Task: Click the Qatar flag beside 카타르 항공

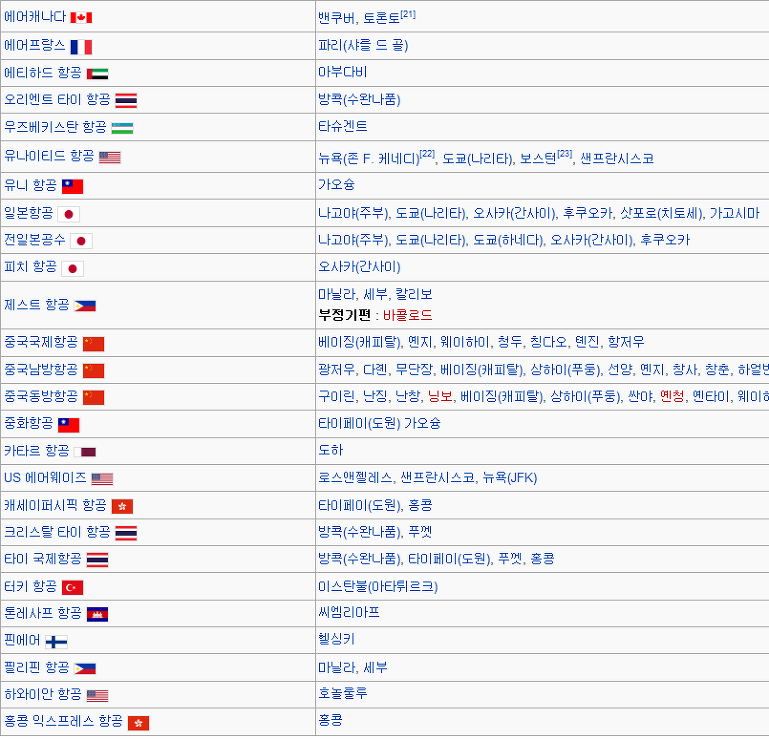Action: (85, 452)
